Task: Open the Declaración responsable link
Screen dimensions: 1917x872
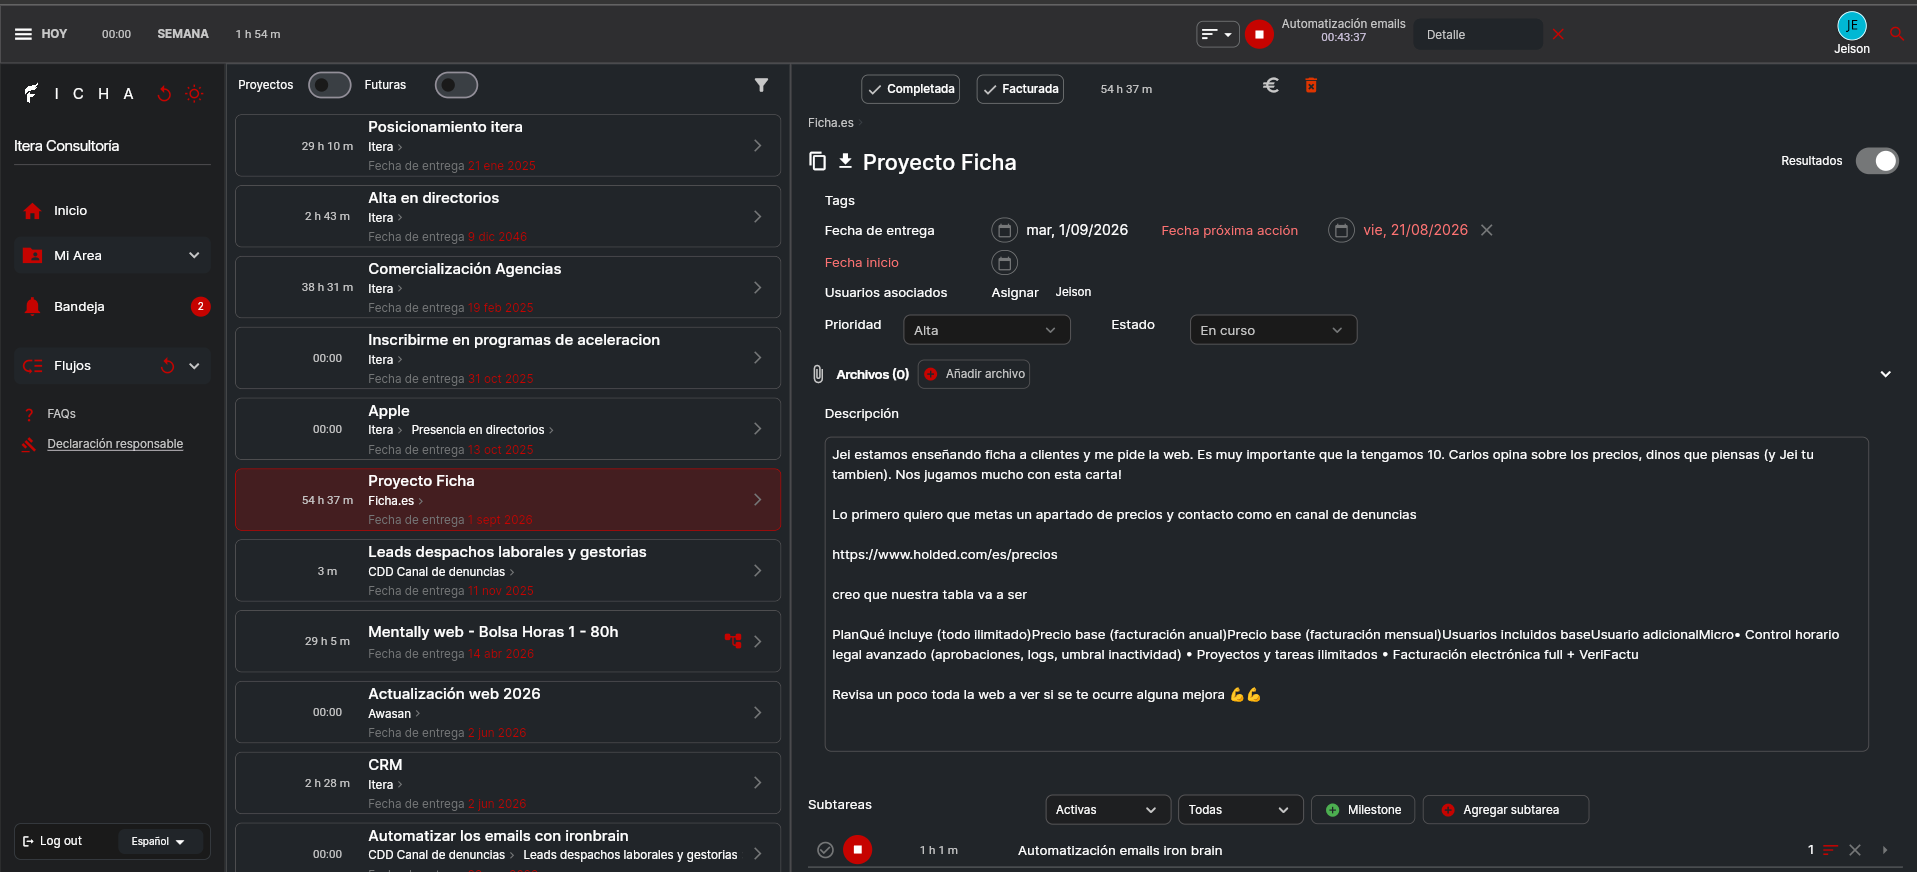Action: pos(115,444)
